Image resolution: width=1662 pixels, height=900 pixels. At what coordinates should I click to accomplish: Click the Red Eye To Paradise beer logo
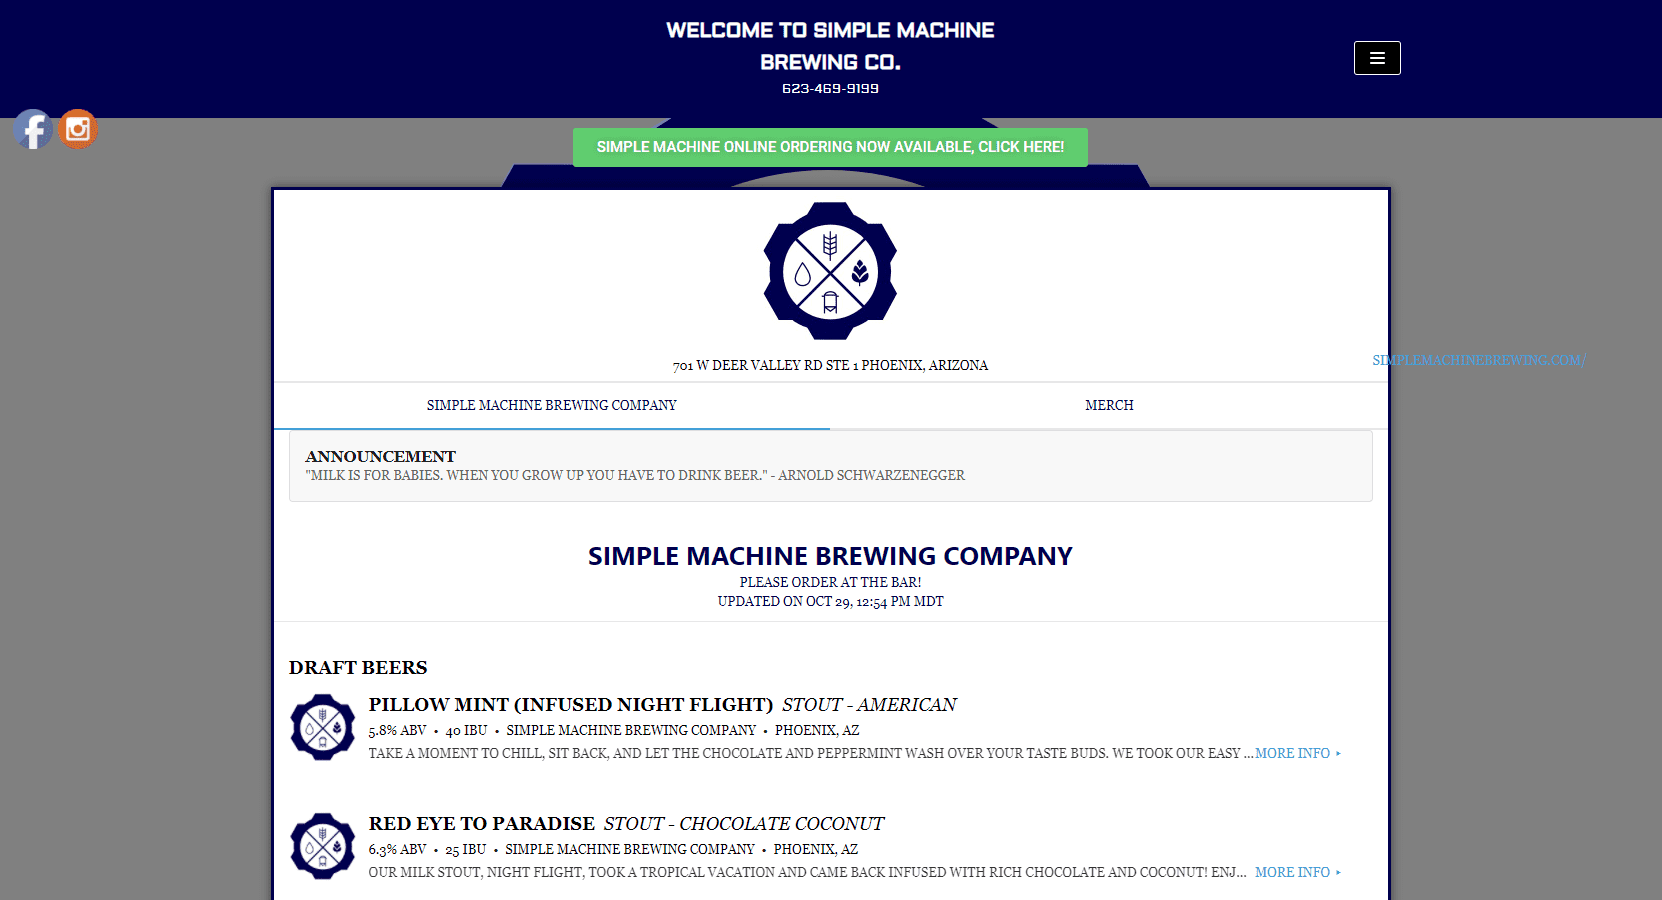(x=323, y=846)
